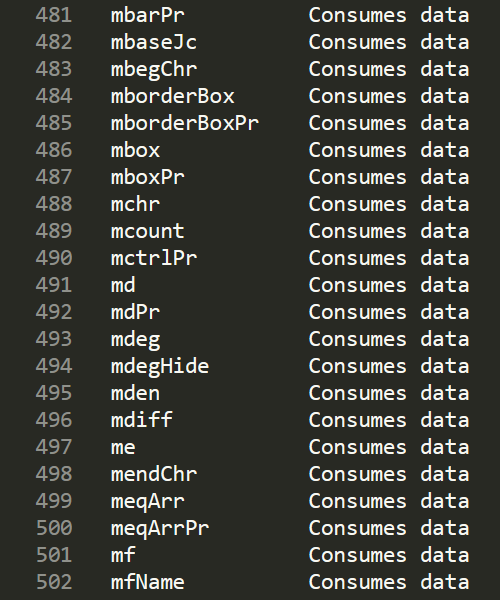Viewport: 500px width, 600px height.
Task: Click the mbegChr entry
Action: [x=154, y=69]
